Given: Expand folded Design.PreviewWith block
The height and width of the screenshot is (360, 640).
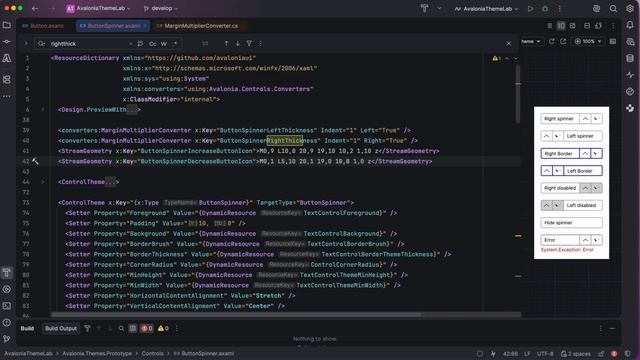Looking at the screenshot, I should 43,109.
